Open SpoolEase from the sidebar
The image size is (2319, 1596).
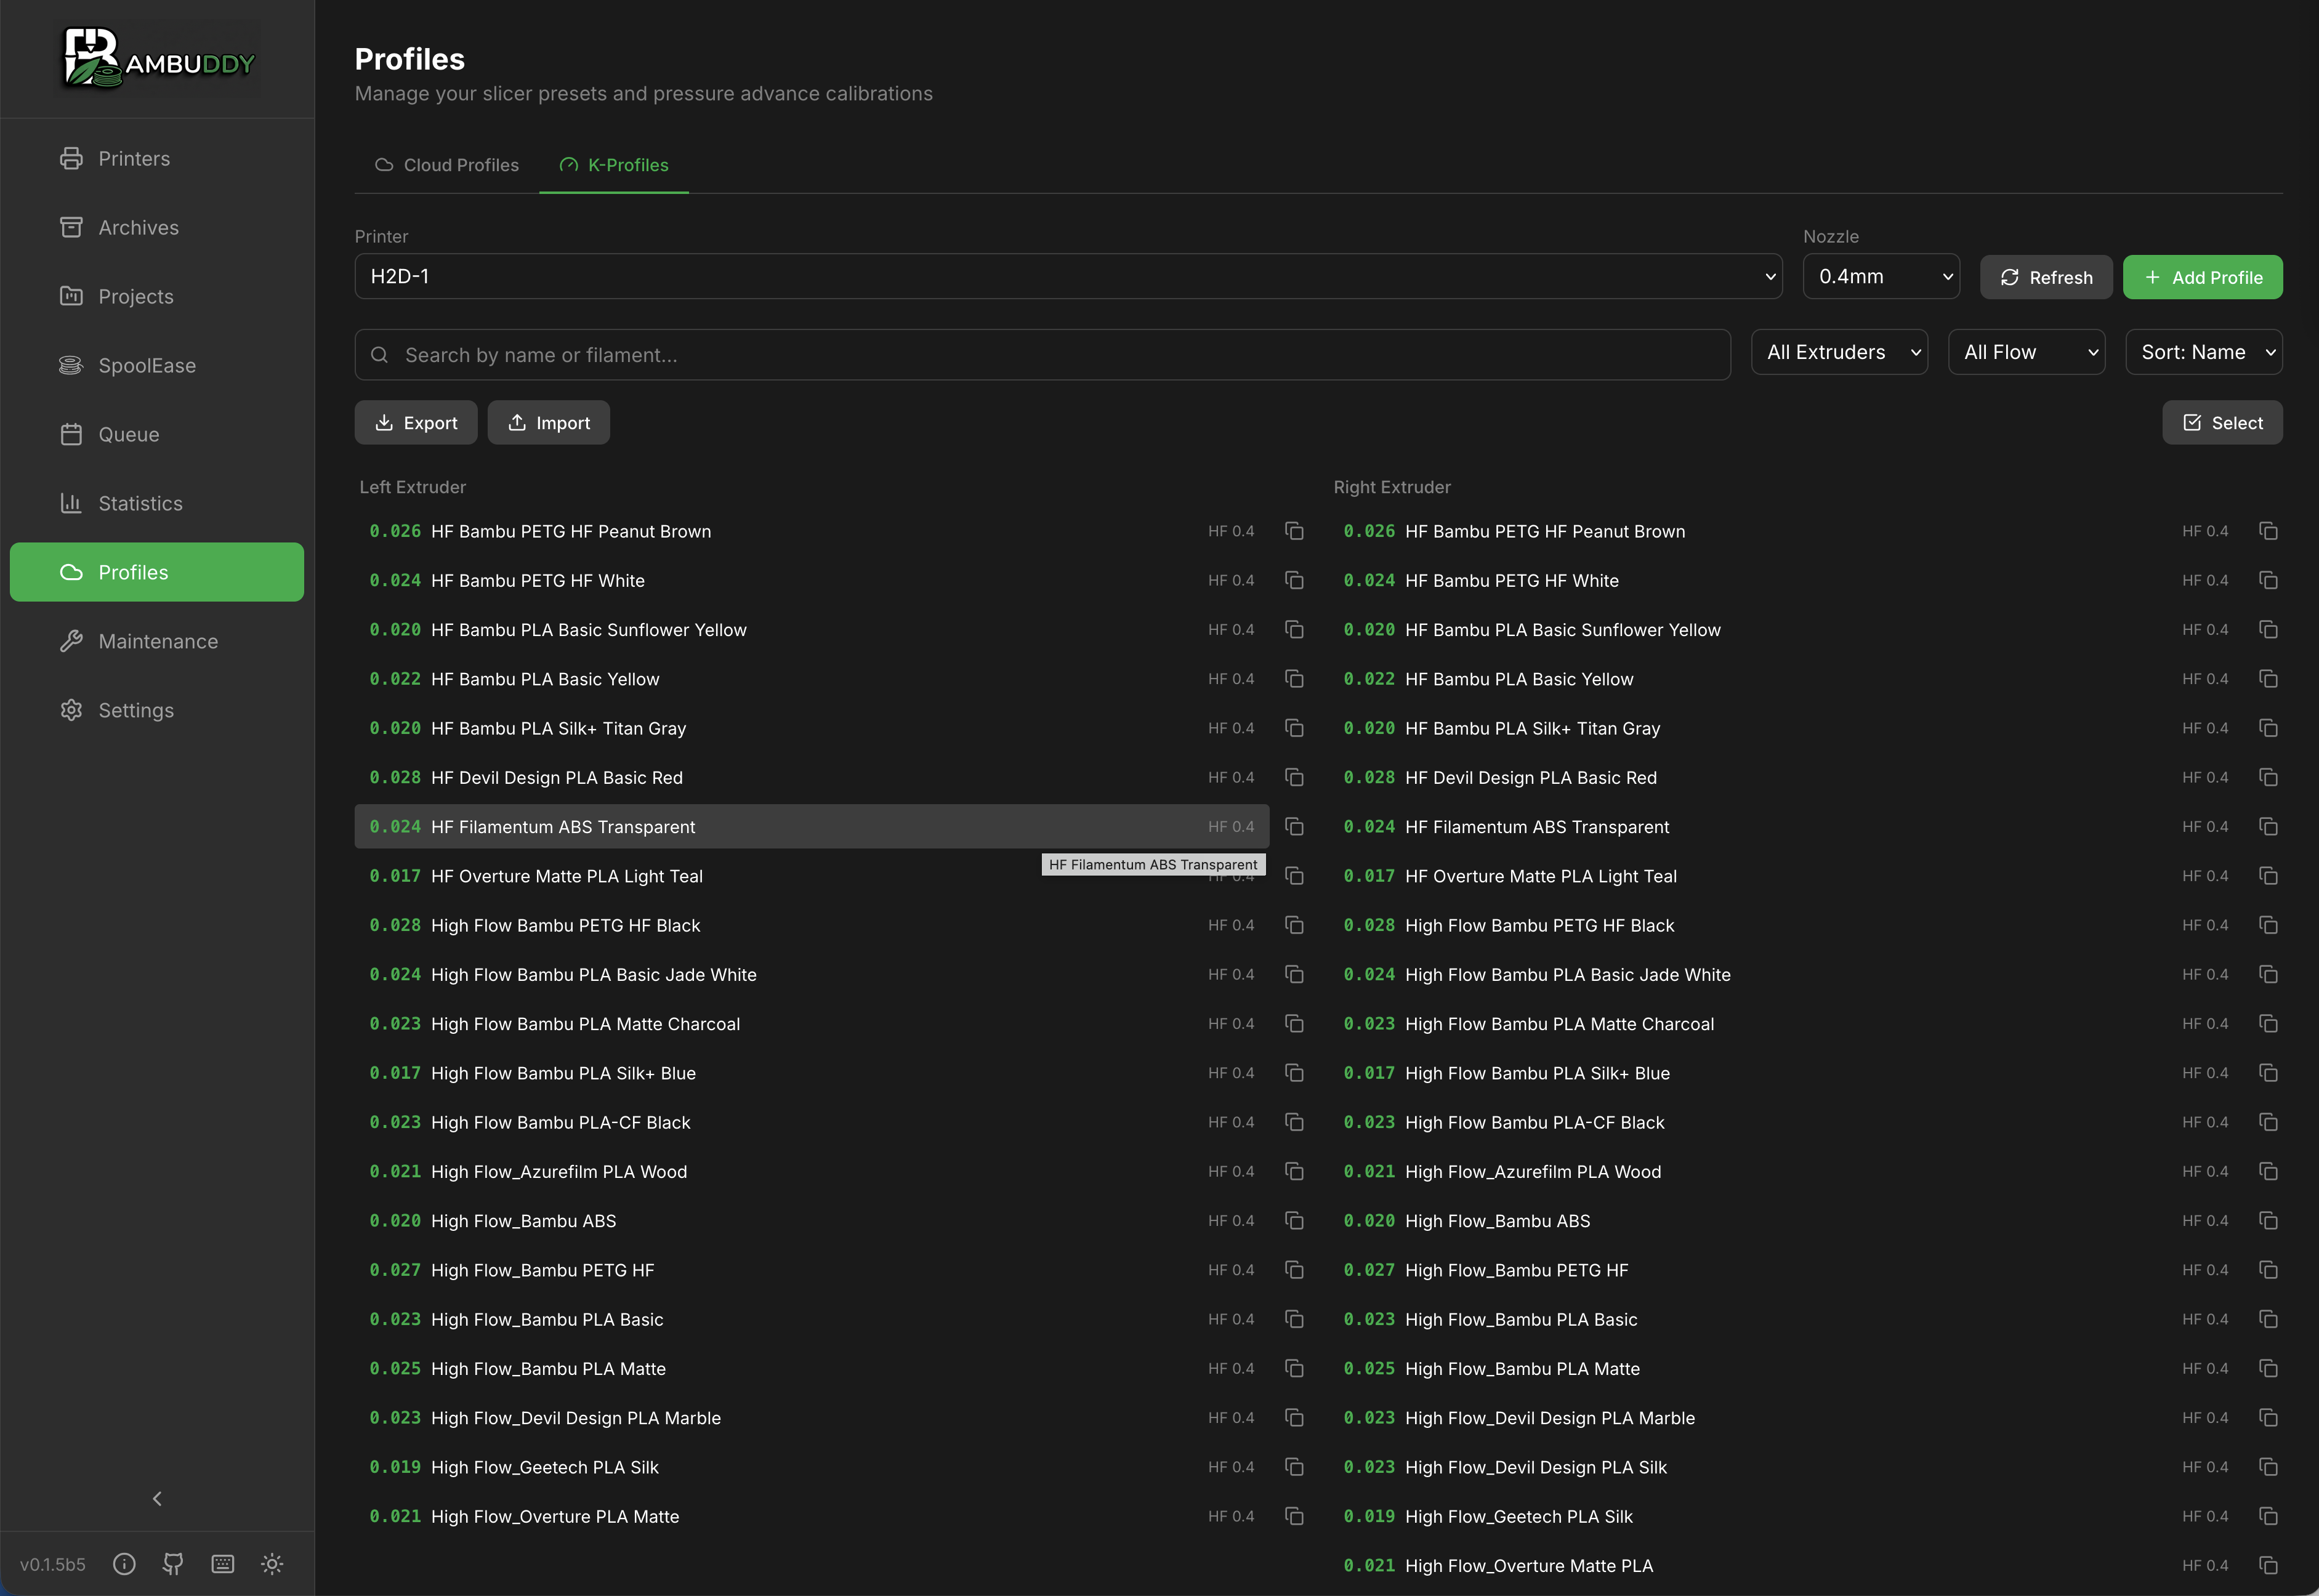point(146,365)
